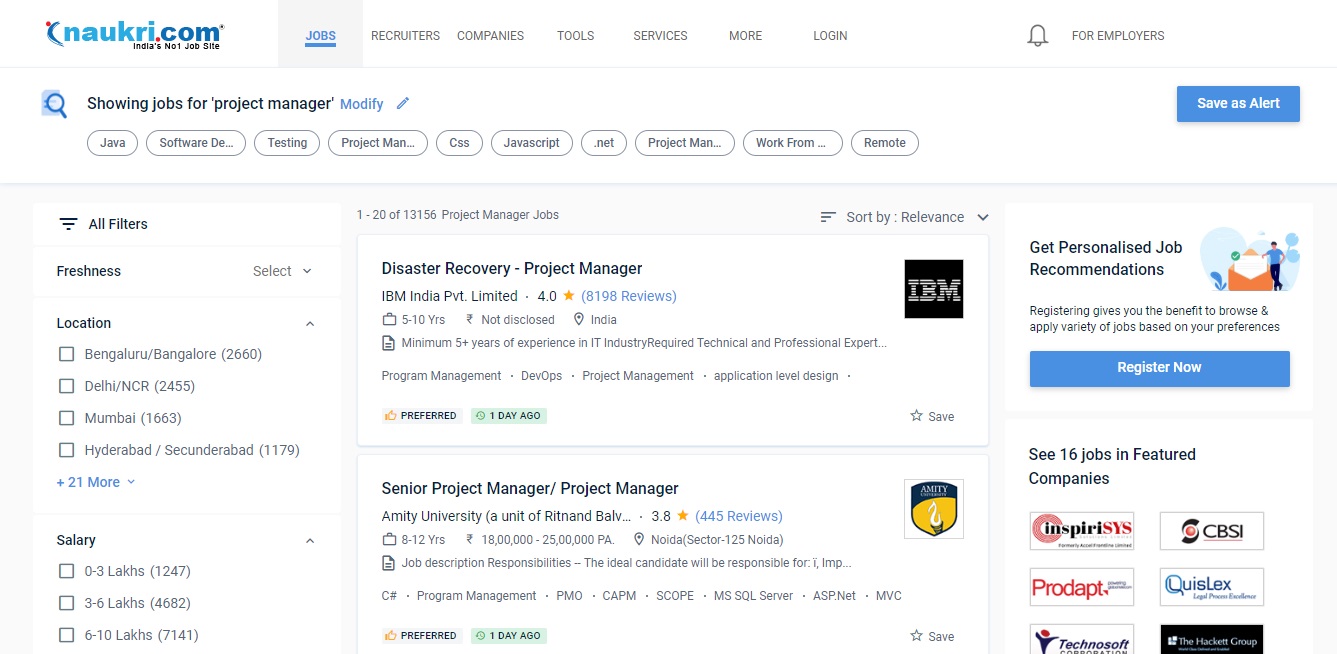1337x654 pixels.
Task: Click the LOGIN link
Action: (x=830, y=35)
